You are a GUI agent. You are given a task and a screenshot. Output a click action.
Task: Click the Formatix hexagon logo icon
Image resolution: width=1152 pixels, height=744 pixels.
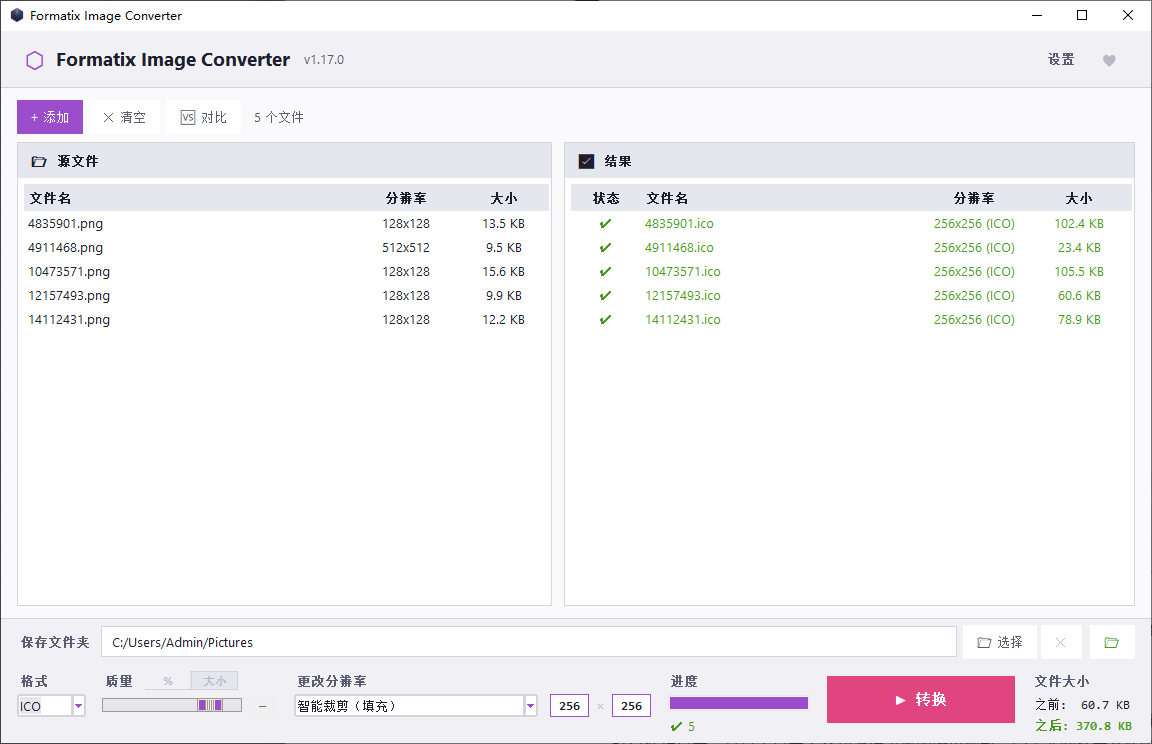[35, 60]
